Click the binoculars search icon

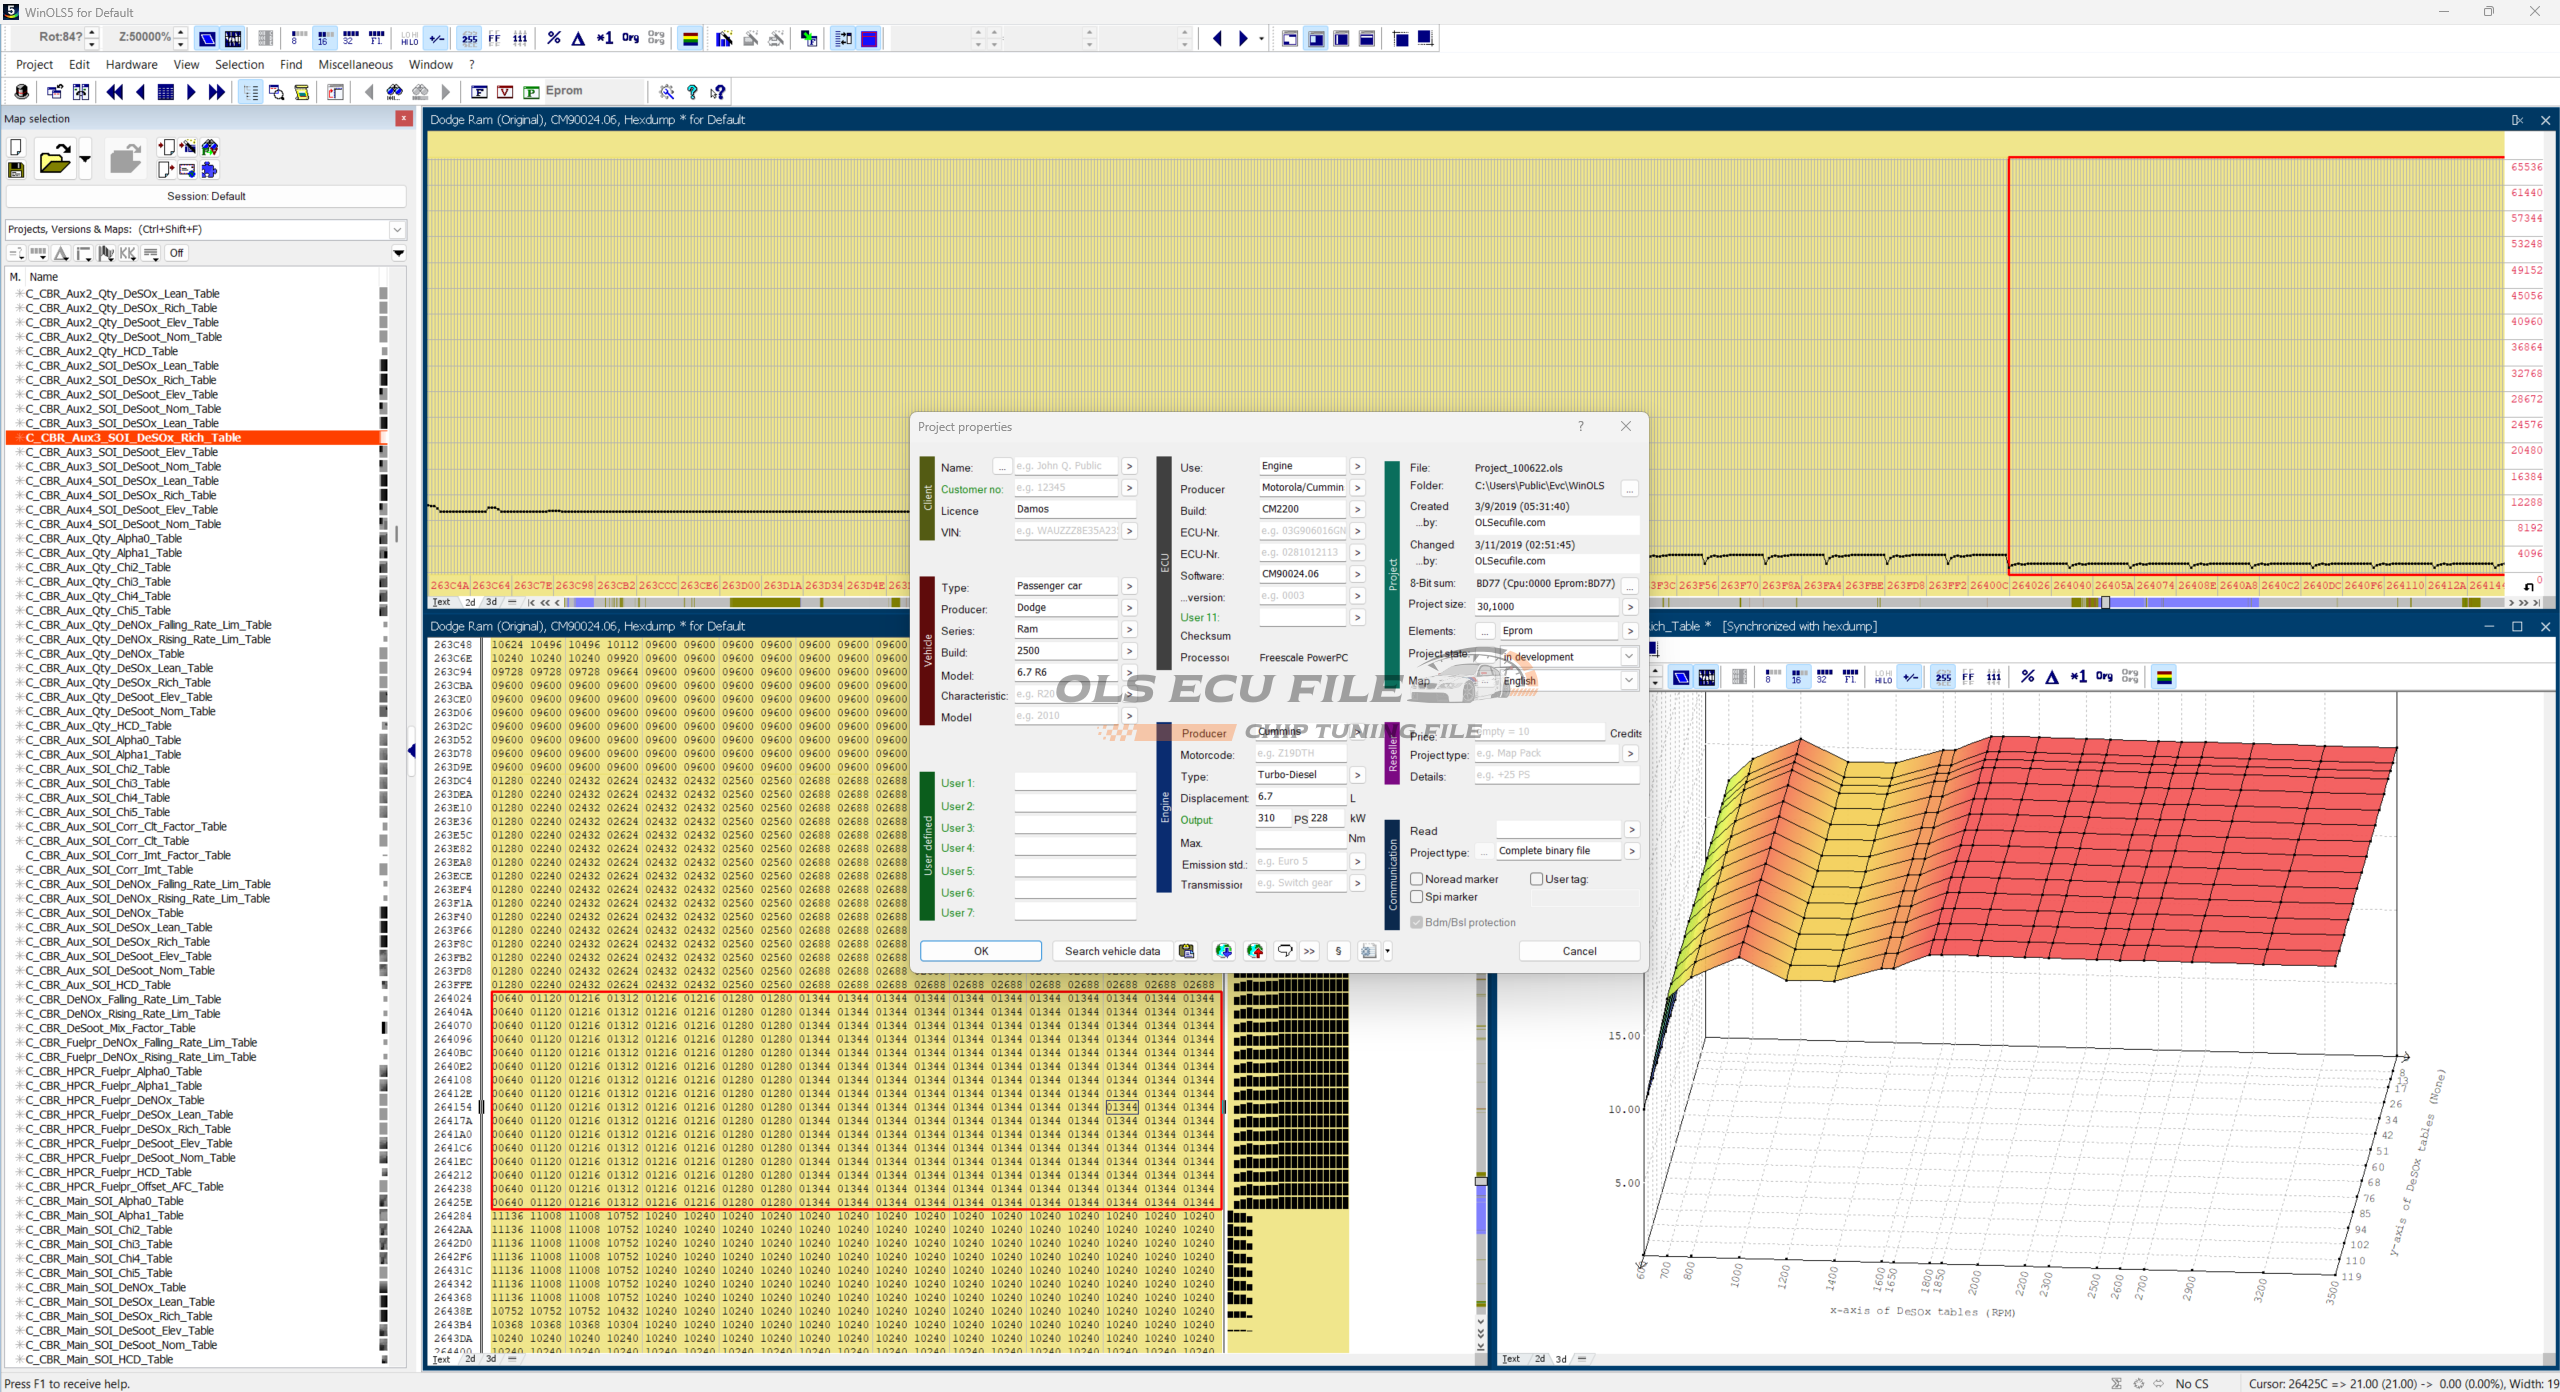[394, 92]
